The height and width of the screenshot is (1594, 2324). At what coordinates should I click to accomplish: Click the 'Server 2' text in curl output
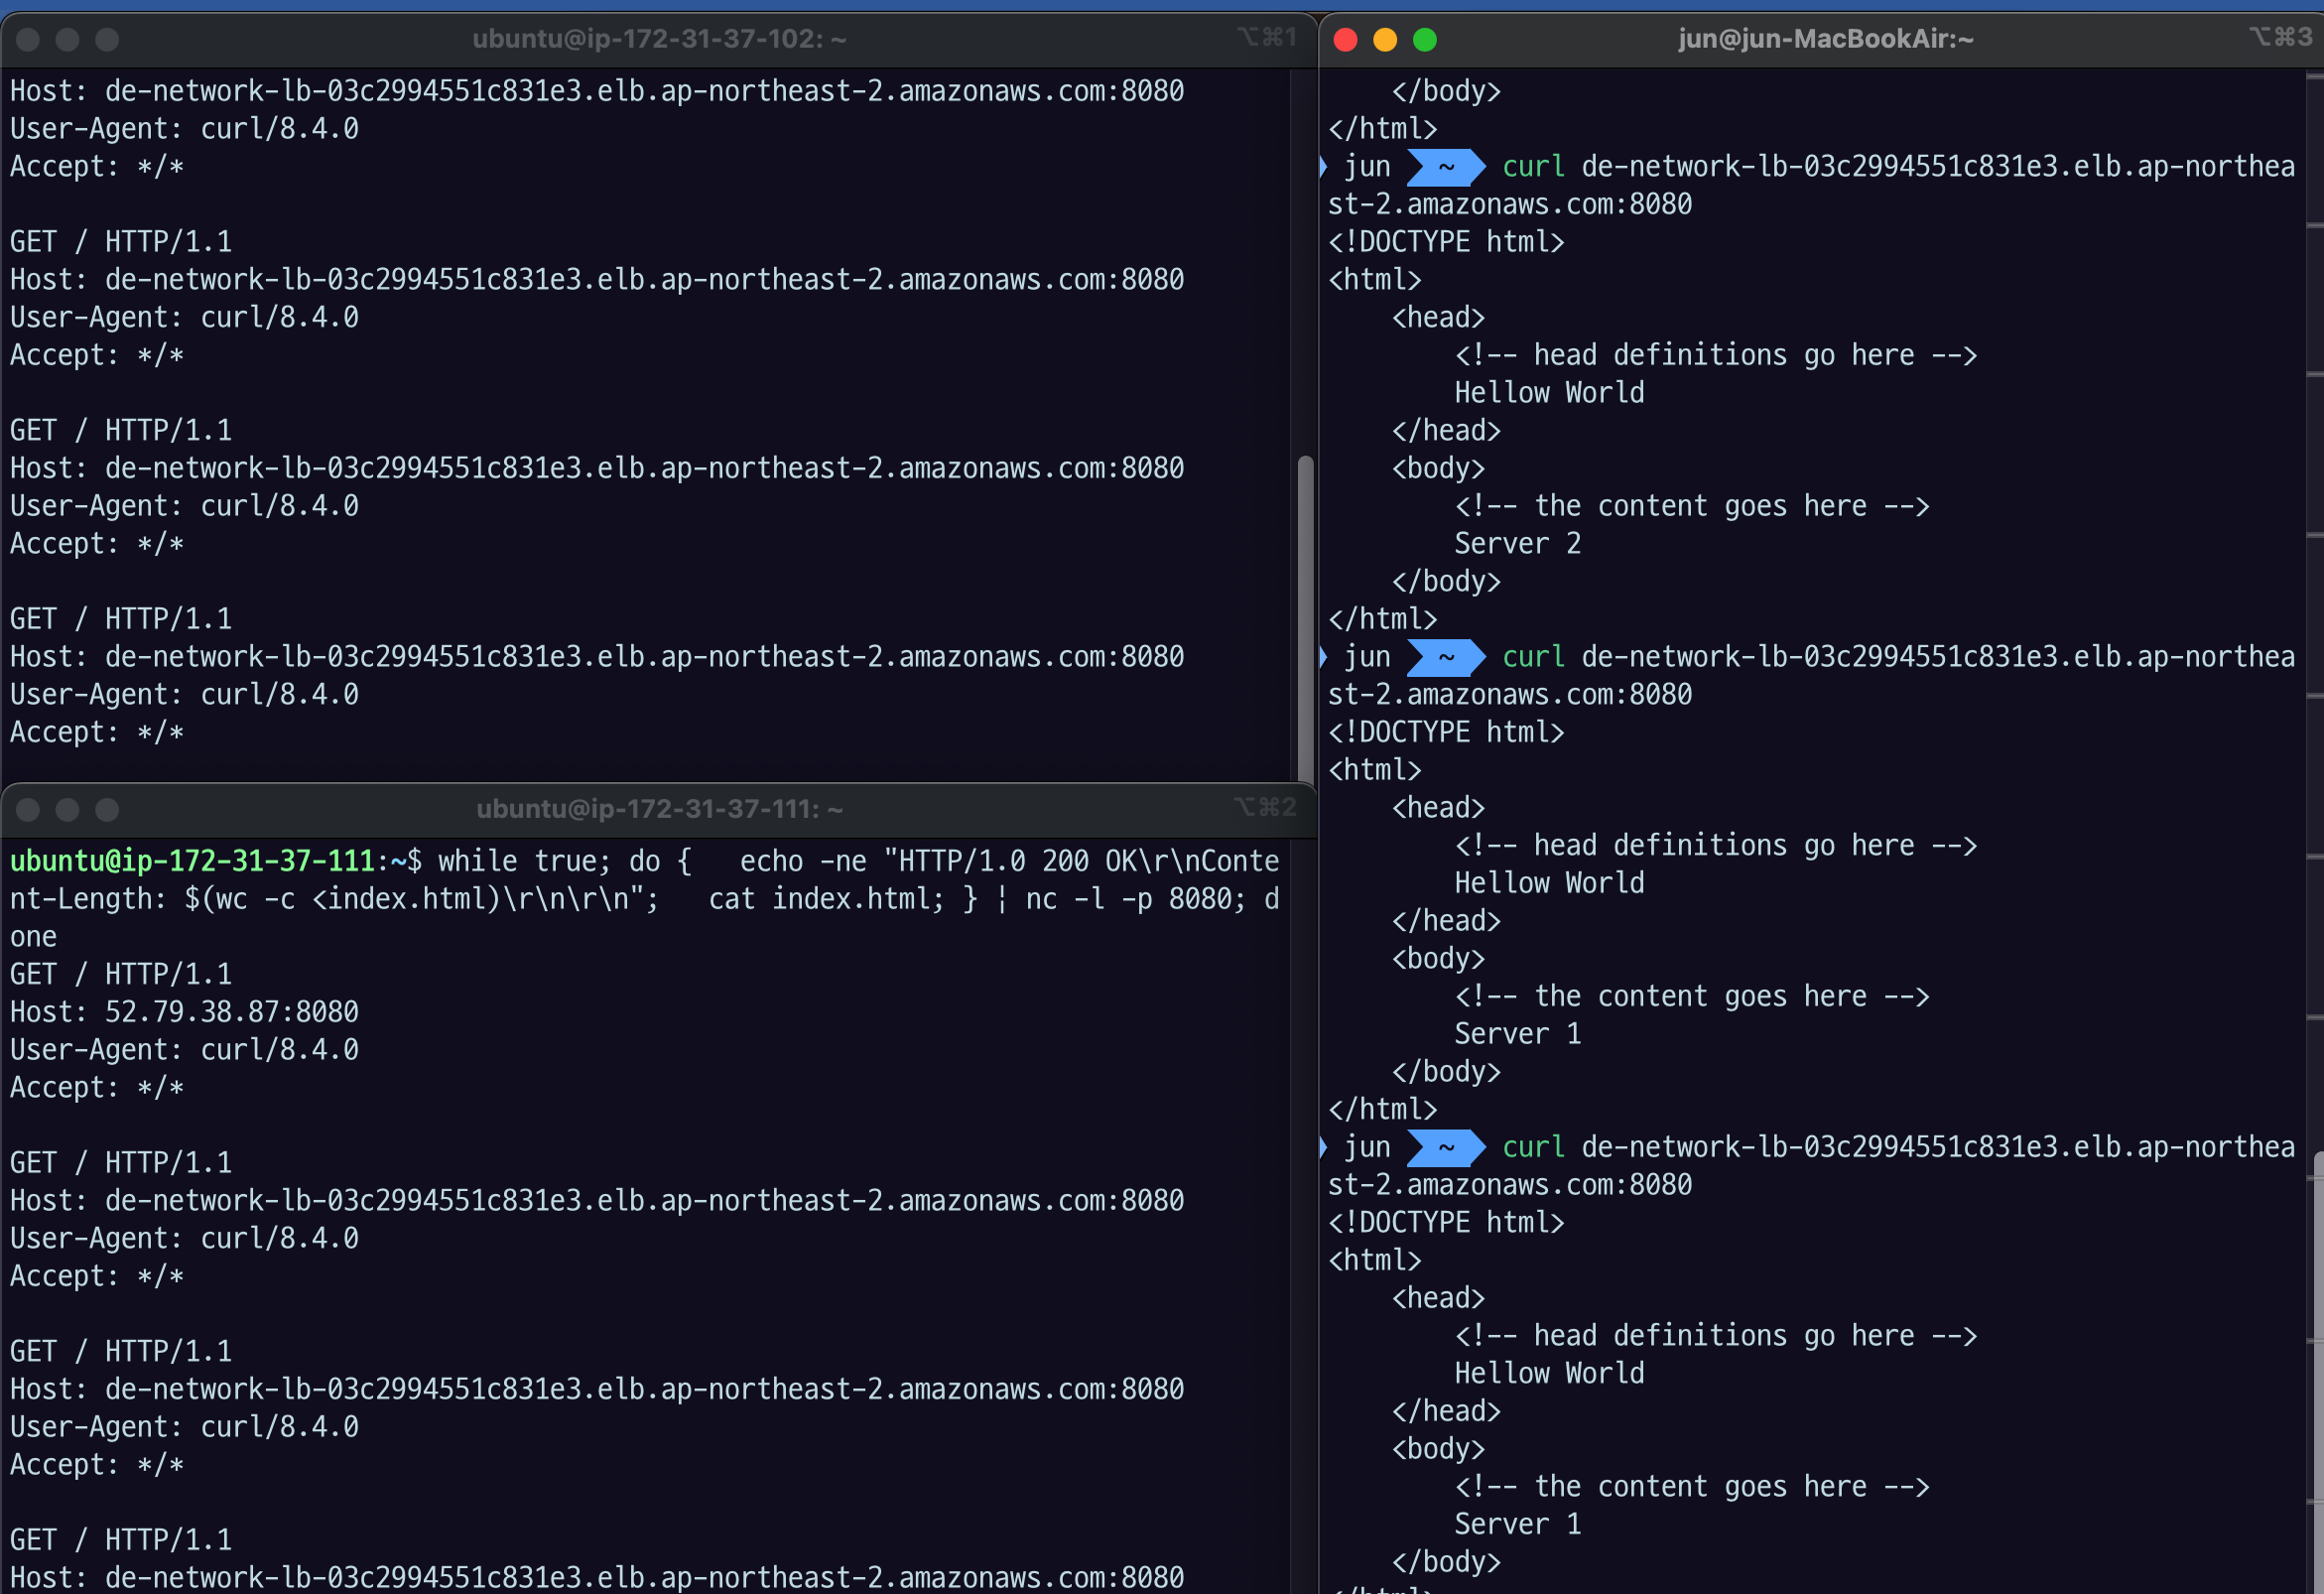click(x=1516, y=544)
